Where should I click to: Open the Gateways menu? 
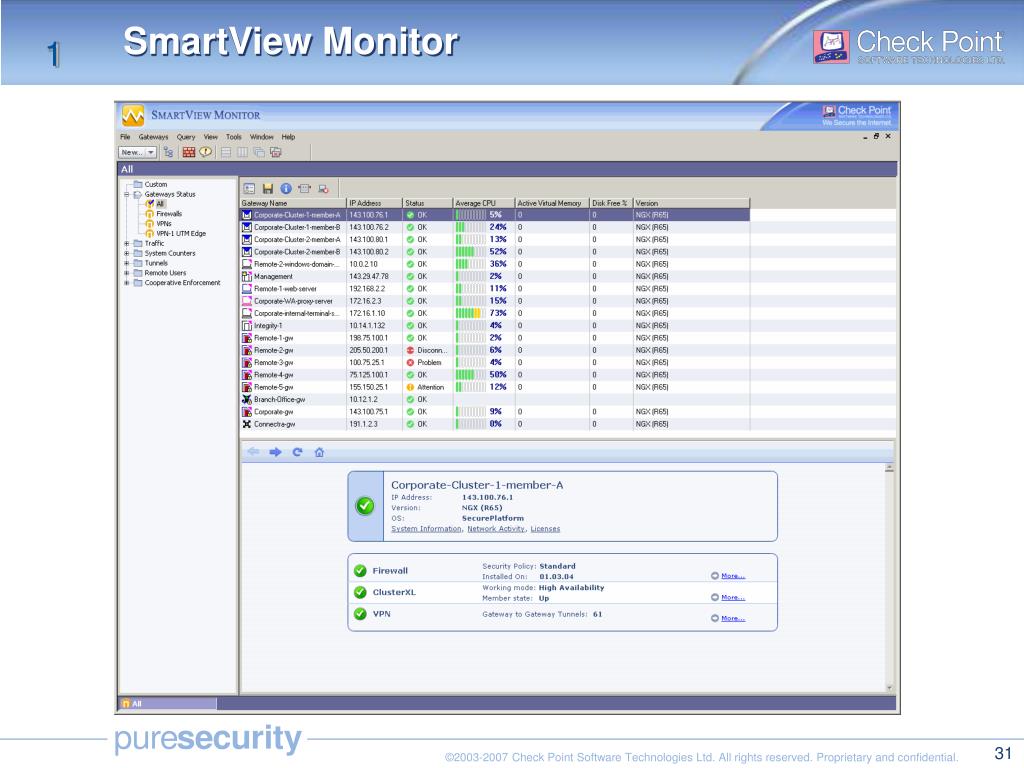[x=153, y=137]
